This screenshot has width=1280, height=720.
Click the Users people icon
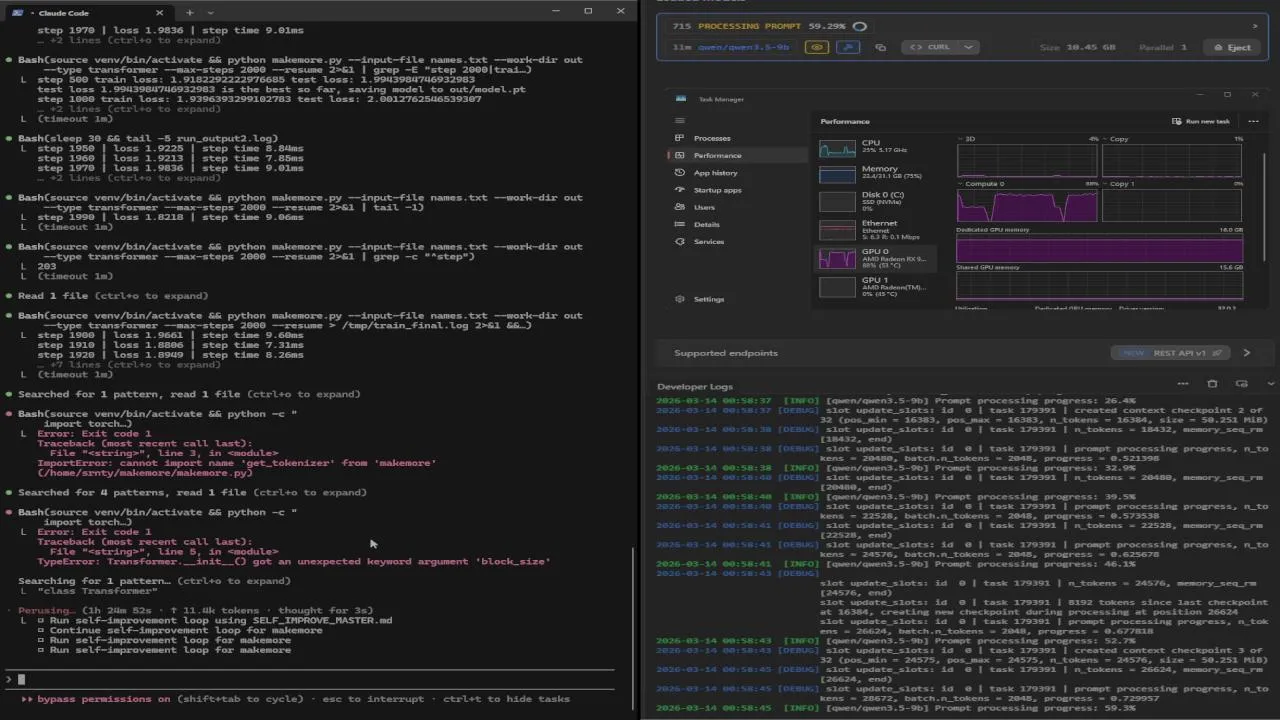[x=680, y=207]
